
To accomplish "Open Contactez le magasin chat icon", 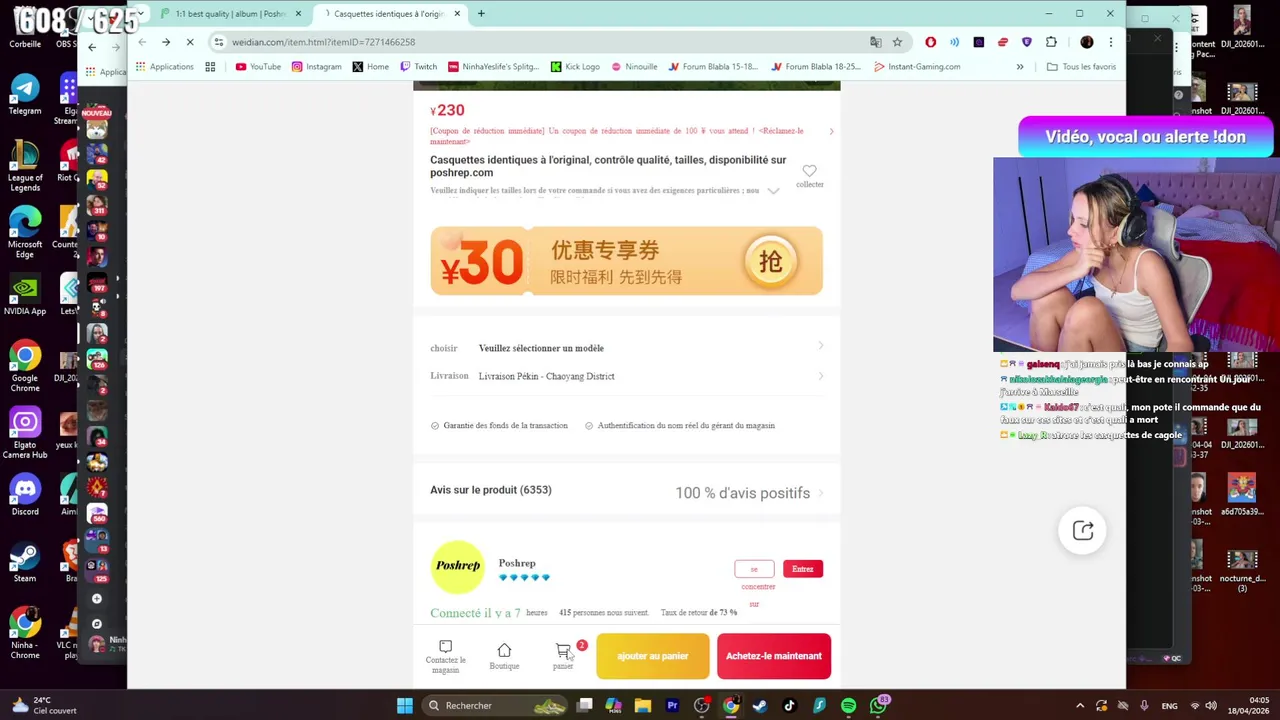I will (x=446, y=647).
